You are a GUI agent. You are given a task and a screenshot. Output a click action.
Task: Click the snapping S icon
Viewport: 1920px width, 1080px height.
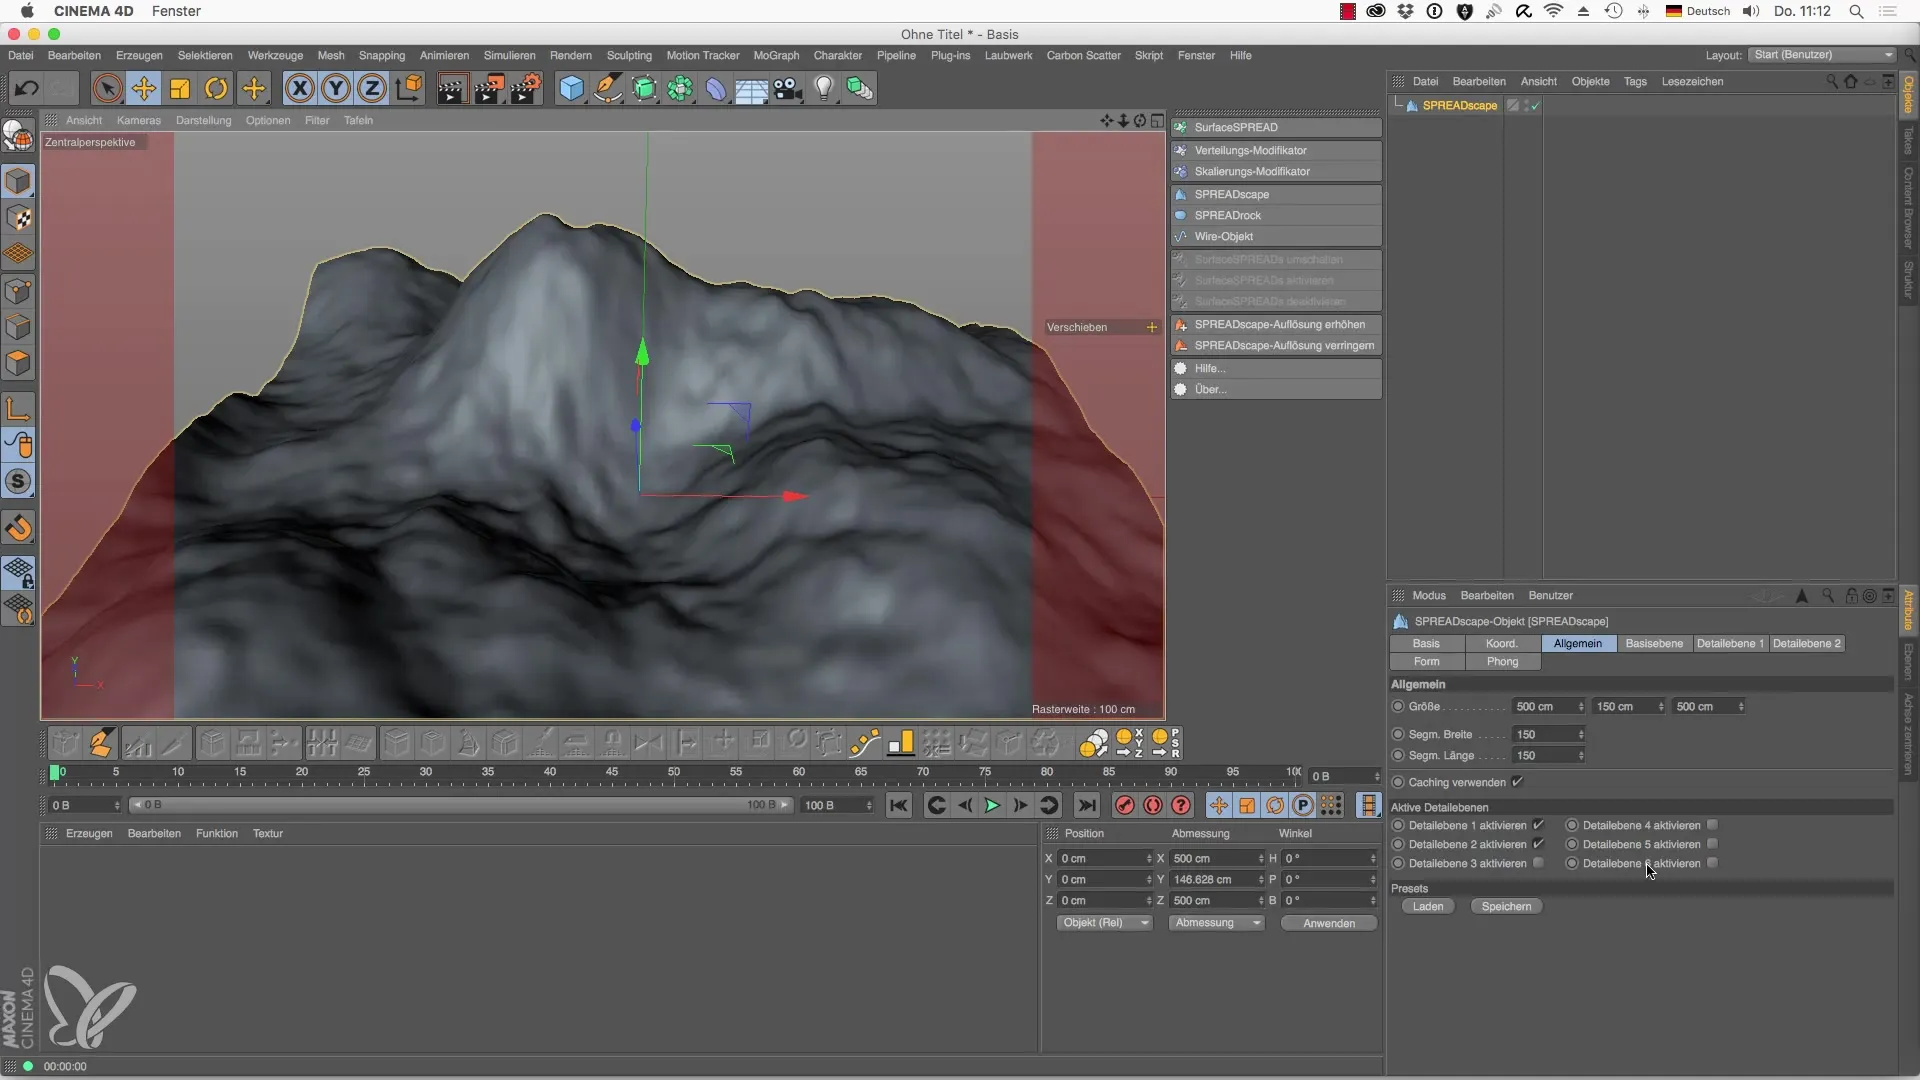coord(18,482)
